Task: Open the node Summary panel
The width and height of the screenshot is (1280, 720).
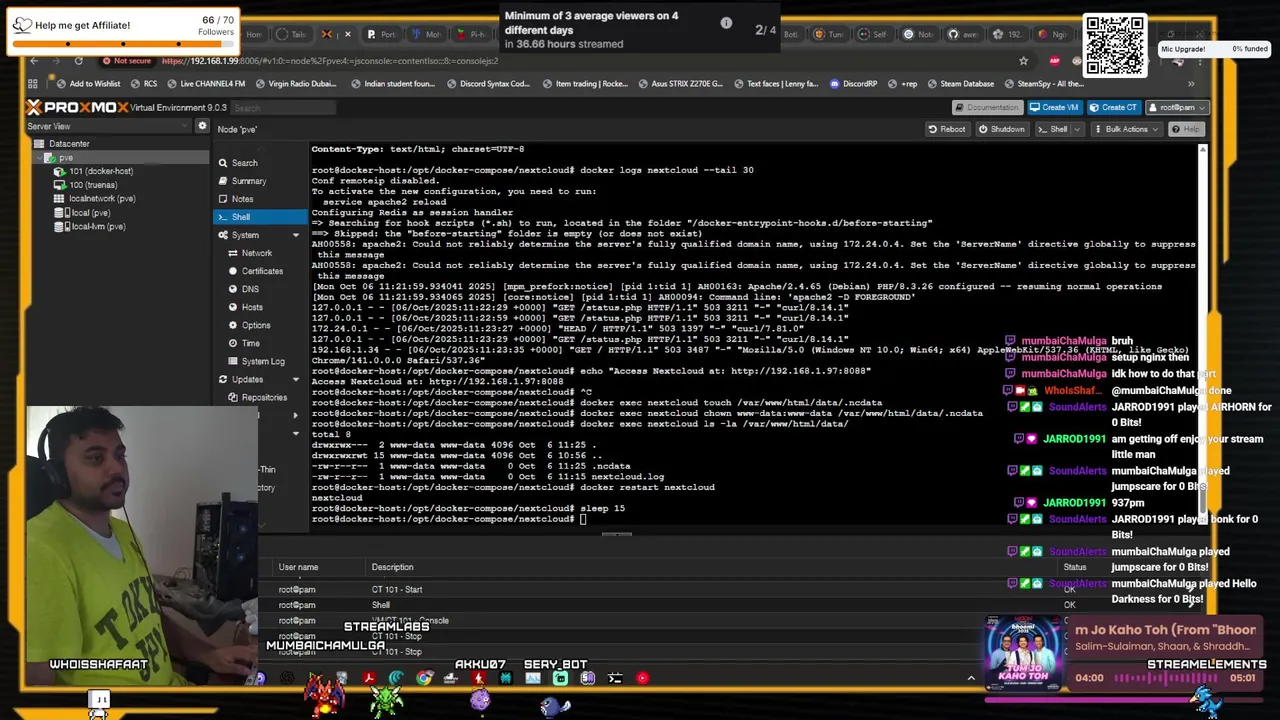Action: [x=248, y=181]
